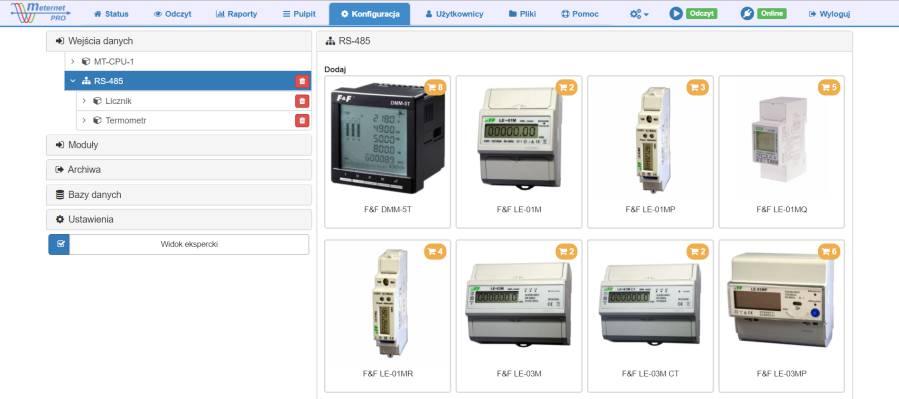Open the Pulpit page

tap(299, 14)
